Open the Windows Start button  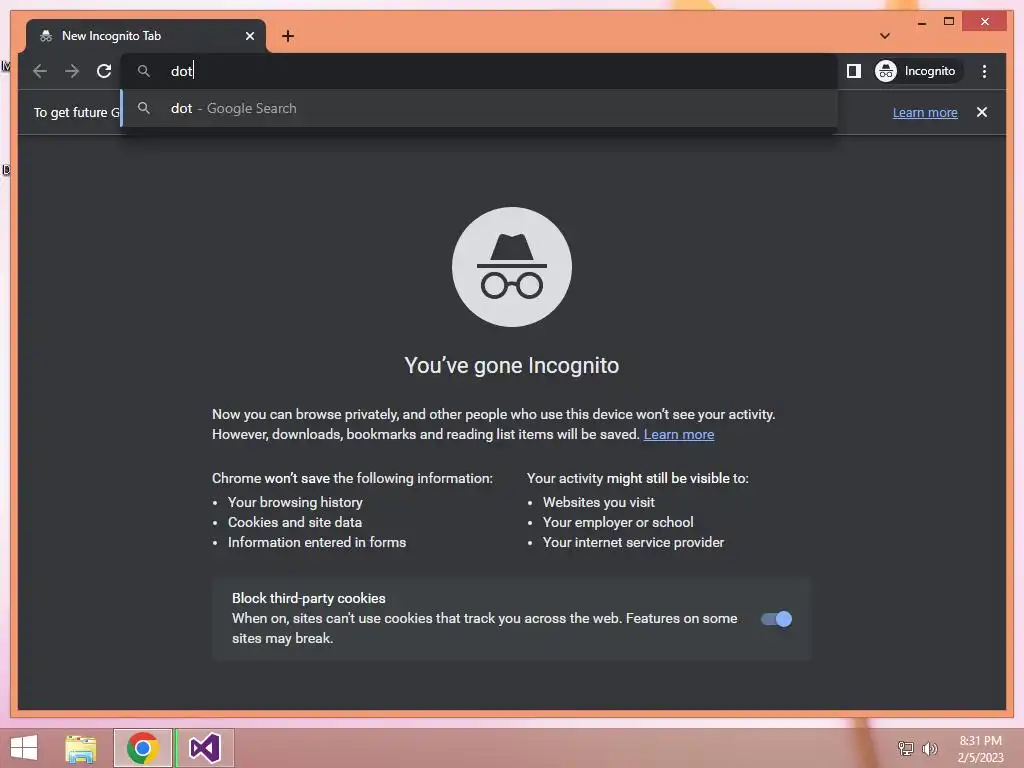(24, 748)
